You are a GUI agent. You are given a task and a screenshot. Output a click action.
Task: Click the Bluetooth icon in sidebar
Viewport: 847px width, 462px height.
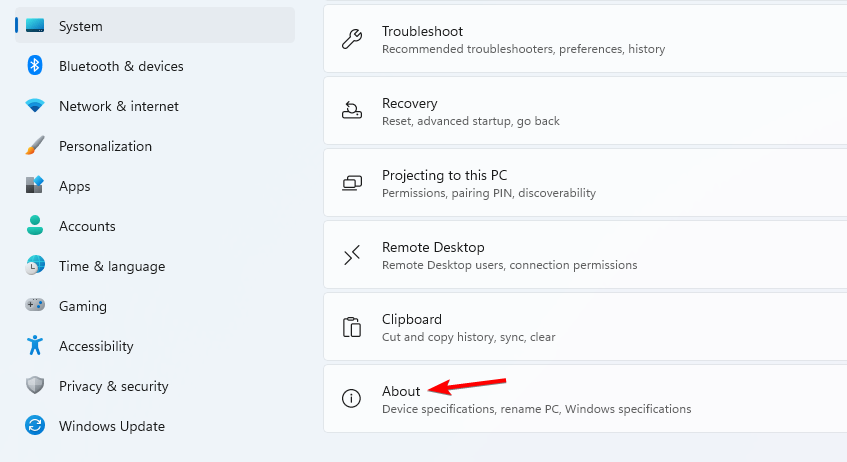(x=35, y=66)
